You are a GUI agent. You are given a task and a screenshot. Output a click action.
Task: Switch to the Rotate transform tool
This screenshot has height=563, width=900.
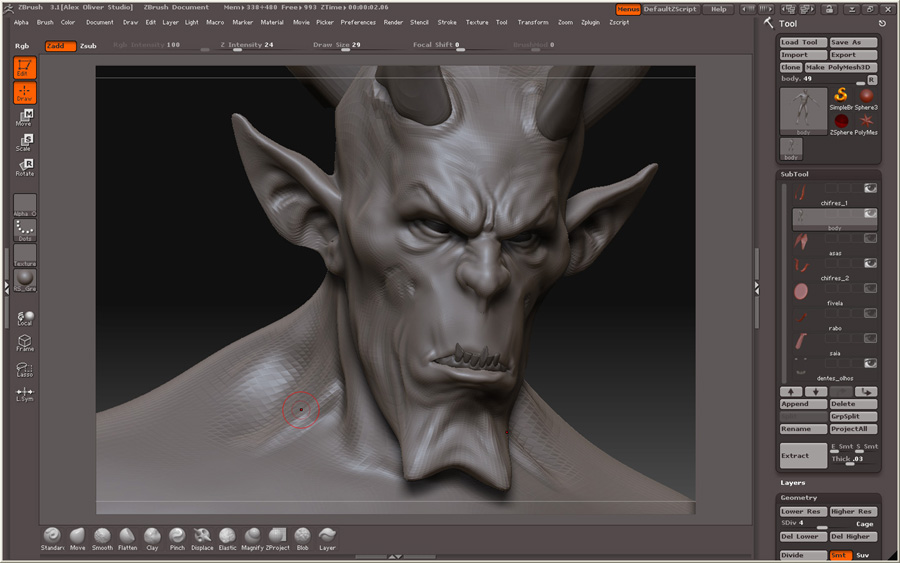tap(25, 168)
